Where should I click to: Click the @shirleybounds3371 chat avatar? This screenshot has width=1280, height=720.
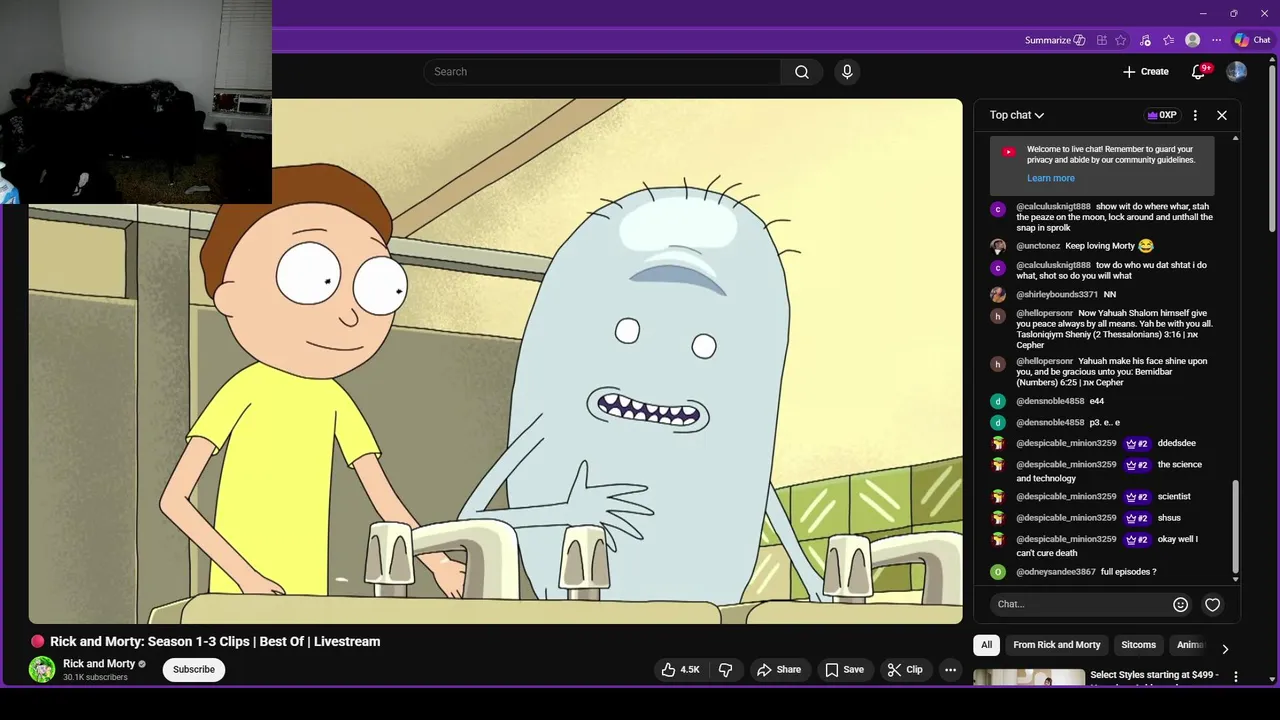click(997, 295)
